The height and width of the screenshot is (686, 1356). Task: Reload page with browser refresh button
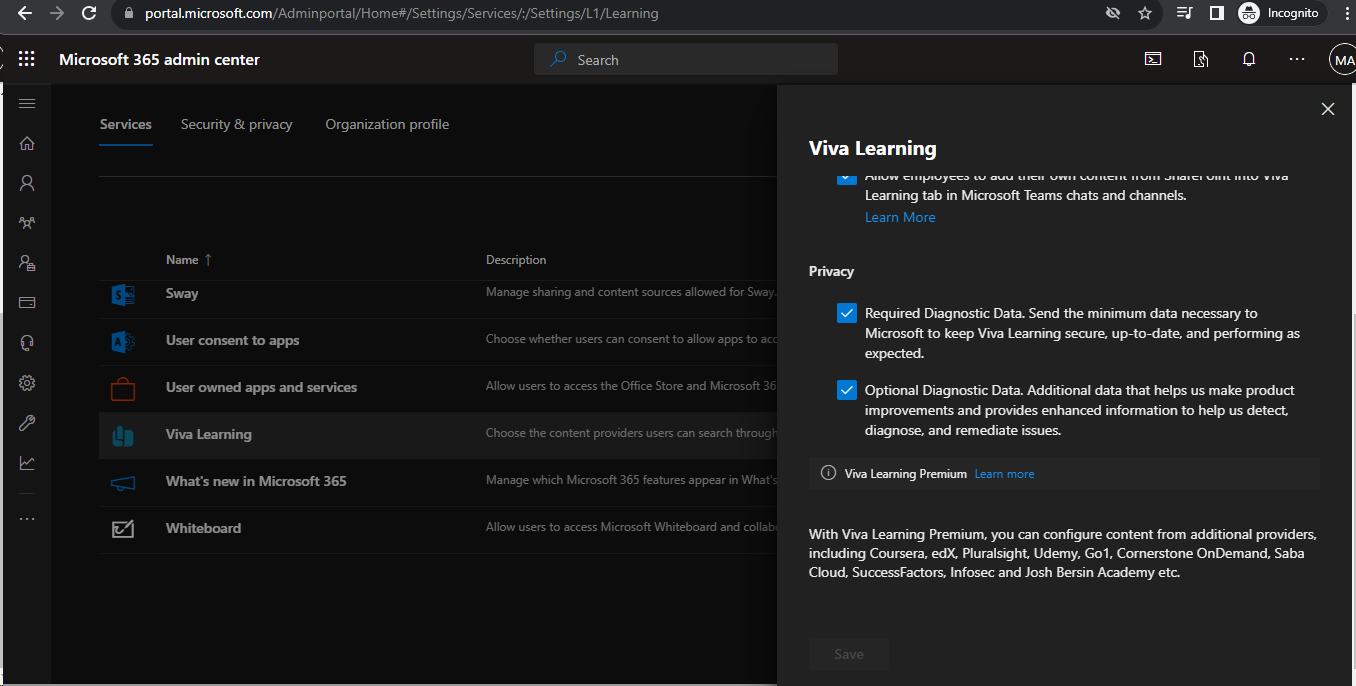(88, 13)
